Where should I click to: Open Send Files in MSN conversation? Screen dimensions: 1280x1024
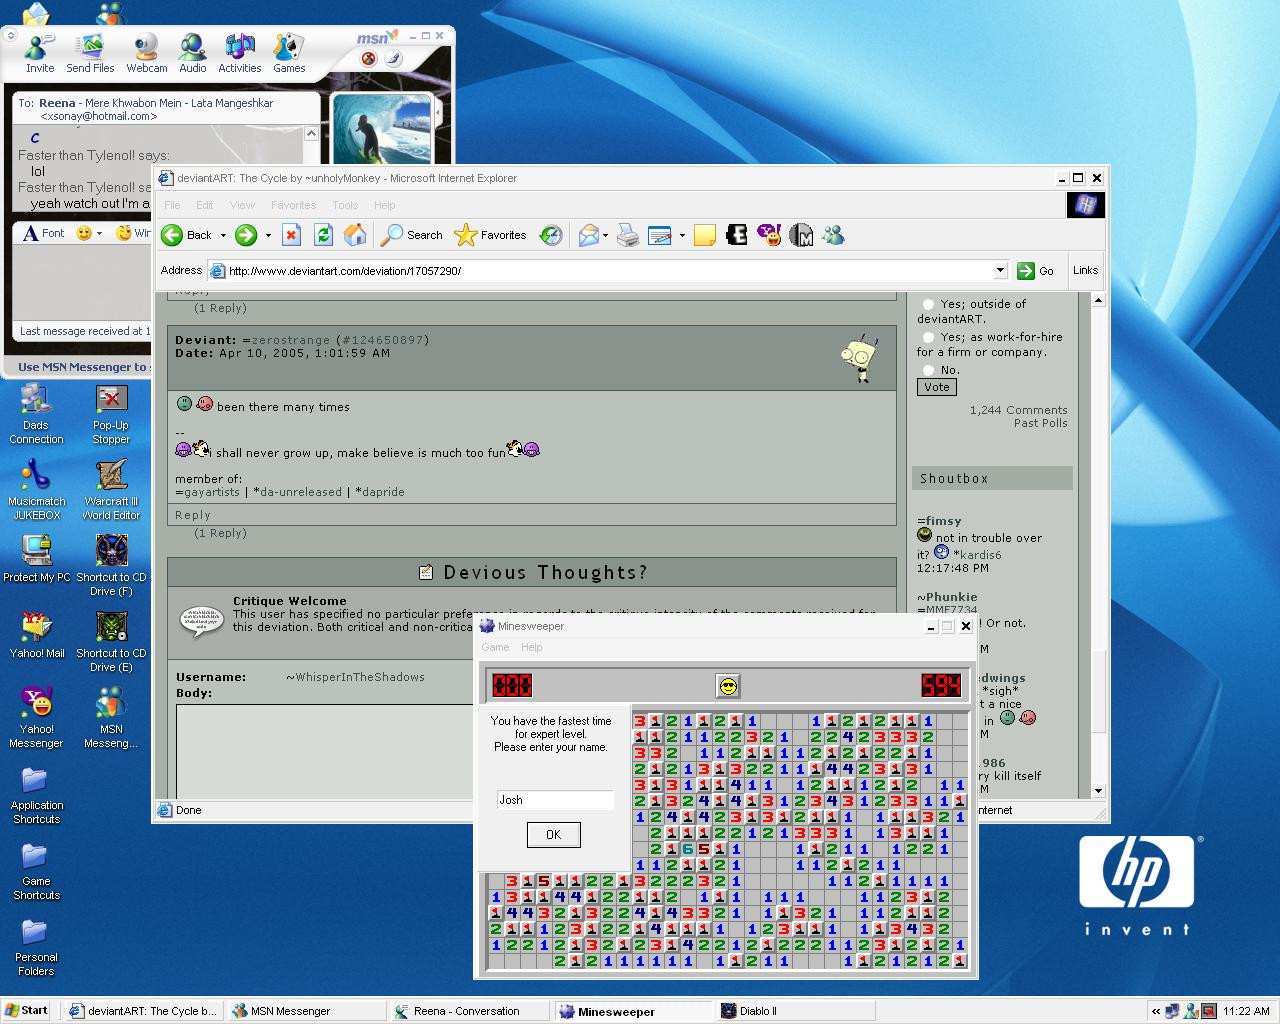(x=90, y=53)
